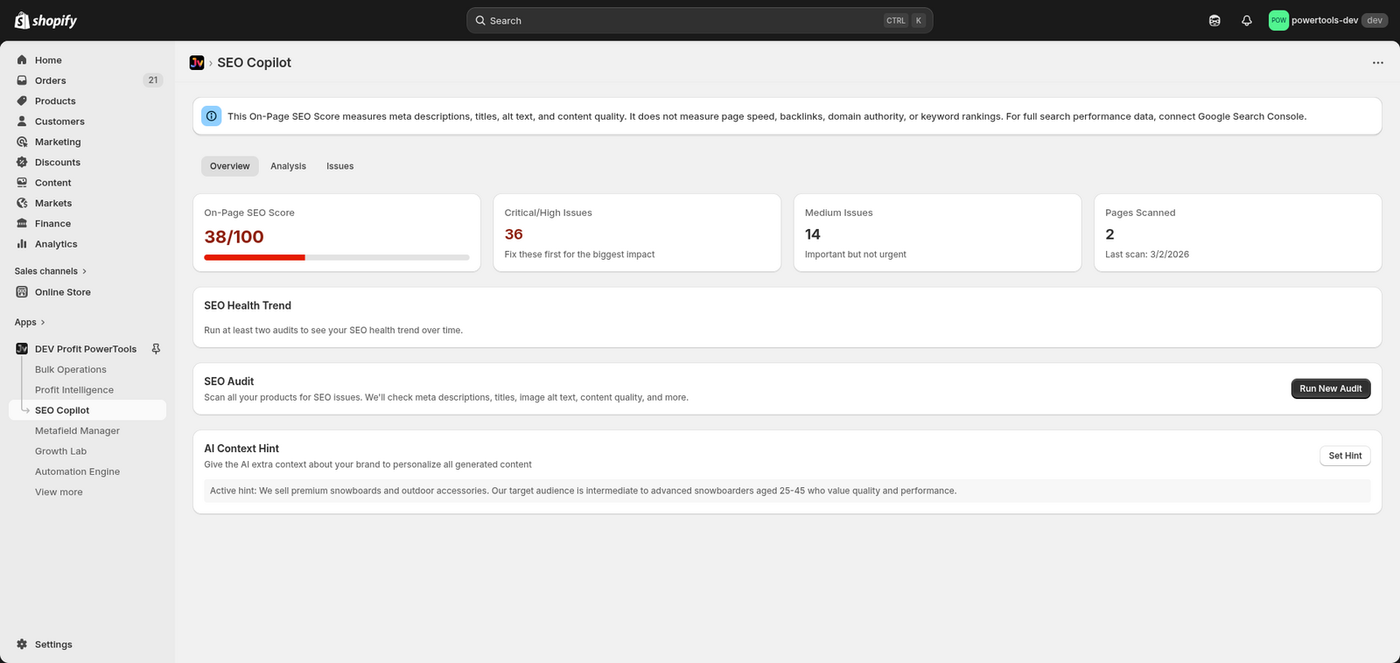
Task: Expand the Sales channels section
Action: pyautogui.click(x=51, y=271)
